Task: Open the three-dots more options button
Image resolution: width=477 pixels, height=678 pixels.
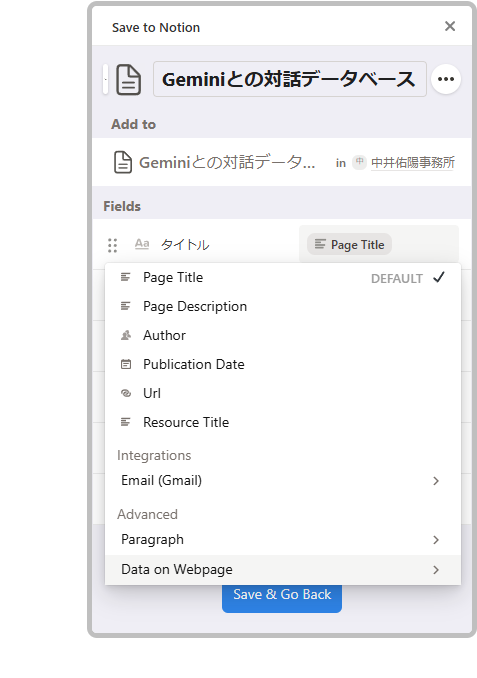Action: [x=446, y=79]
